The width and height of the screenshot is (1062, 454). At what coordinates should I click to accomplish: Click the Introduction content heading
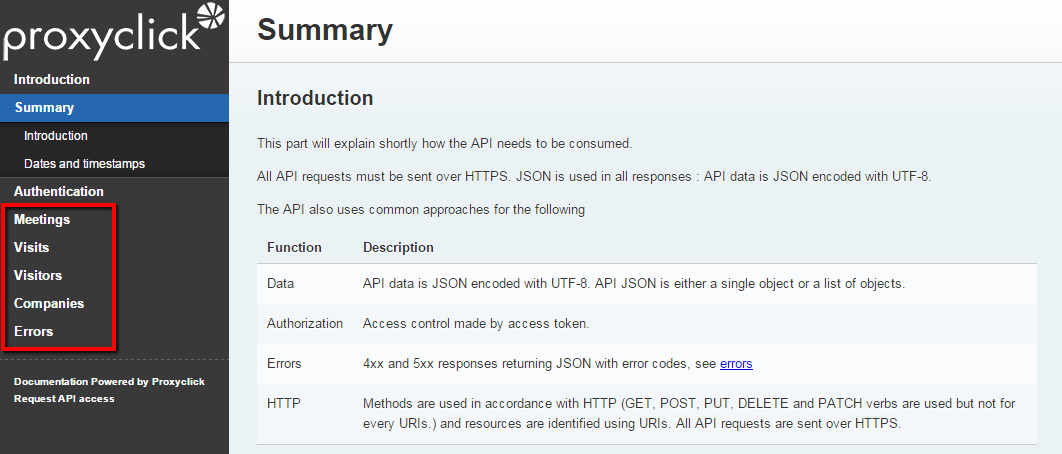[x=315, y=98]
